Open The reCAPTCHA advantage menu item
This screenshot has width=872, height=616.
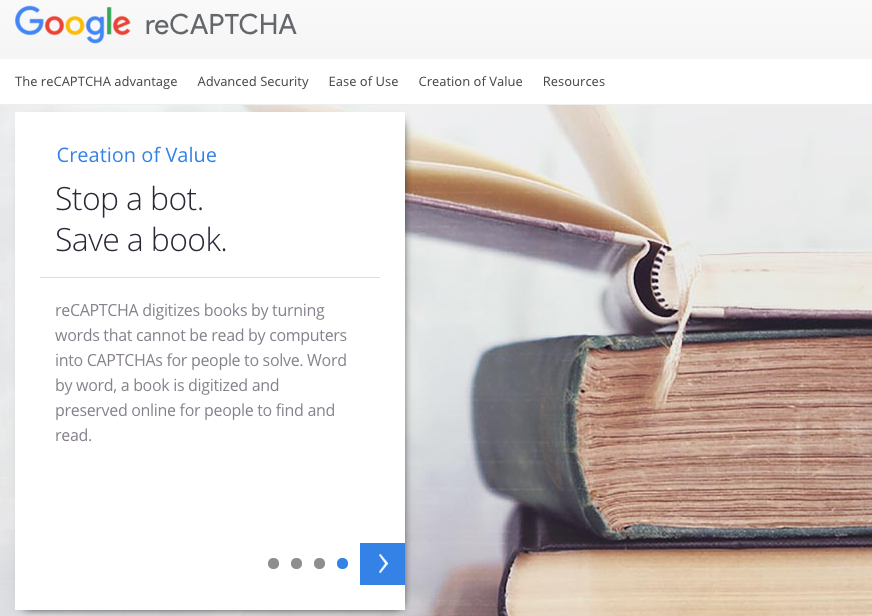pyautogui.click(x=96, y=81)
